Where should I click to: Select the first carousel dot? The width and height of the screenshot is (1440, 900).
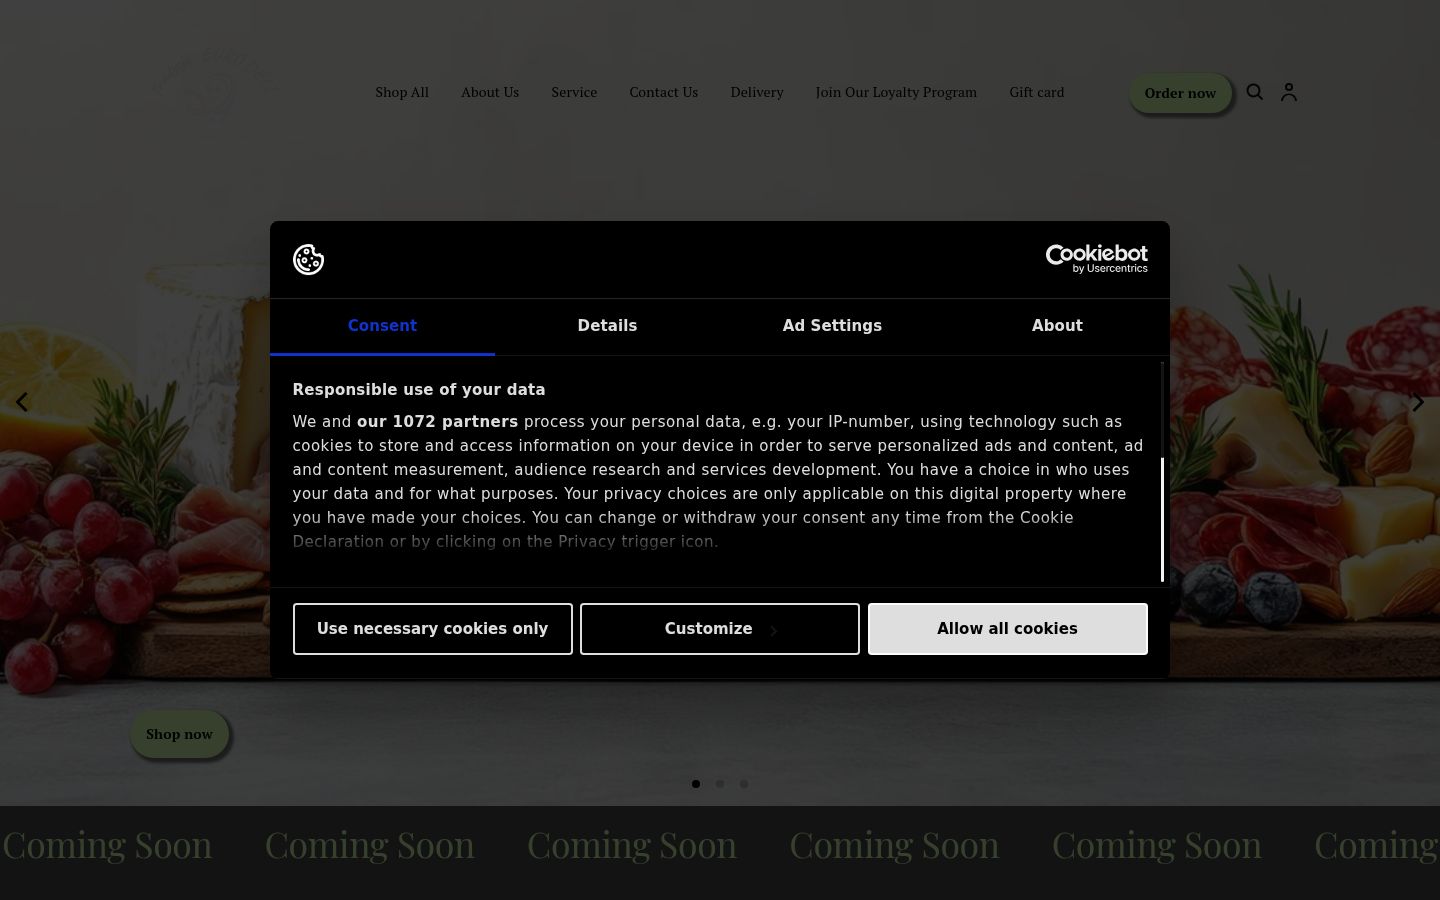696,784
